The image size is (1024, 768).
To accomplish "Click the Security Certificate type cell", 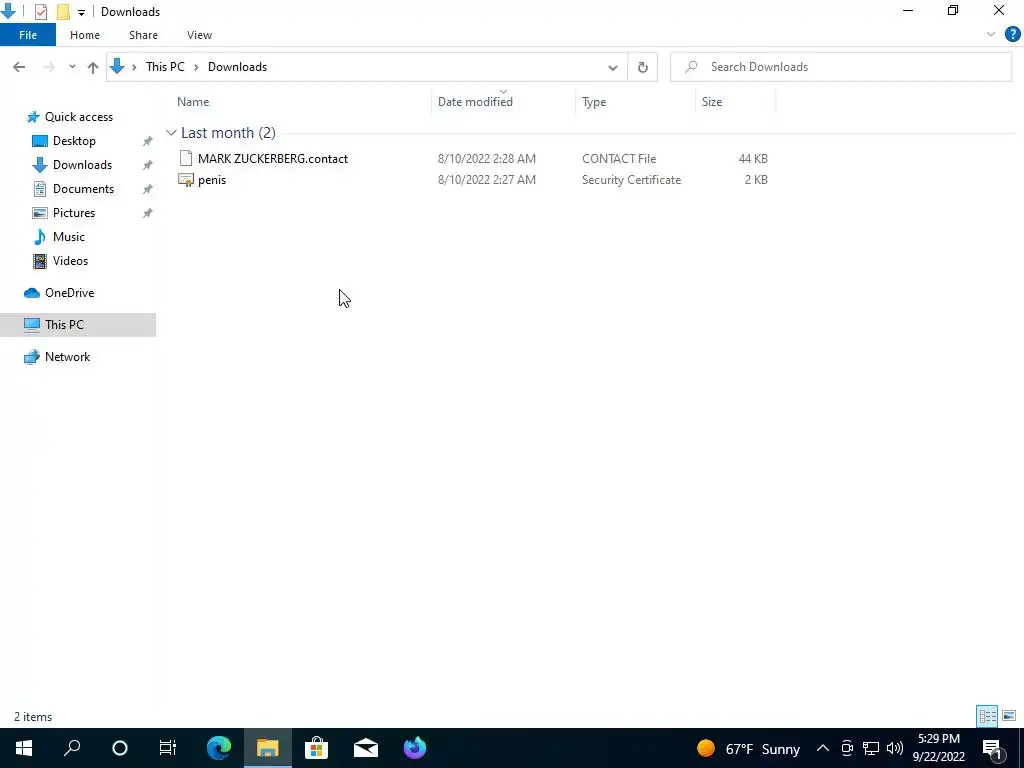I will (x=631, y=180).
